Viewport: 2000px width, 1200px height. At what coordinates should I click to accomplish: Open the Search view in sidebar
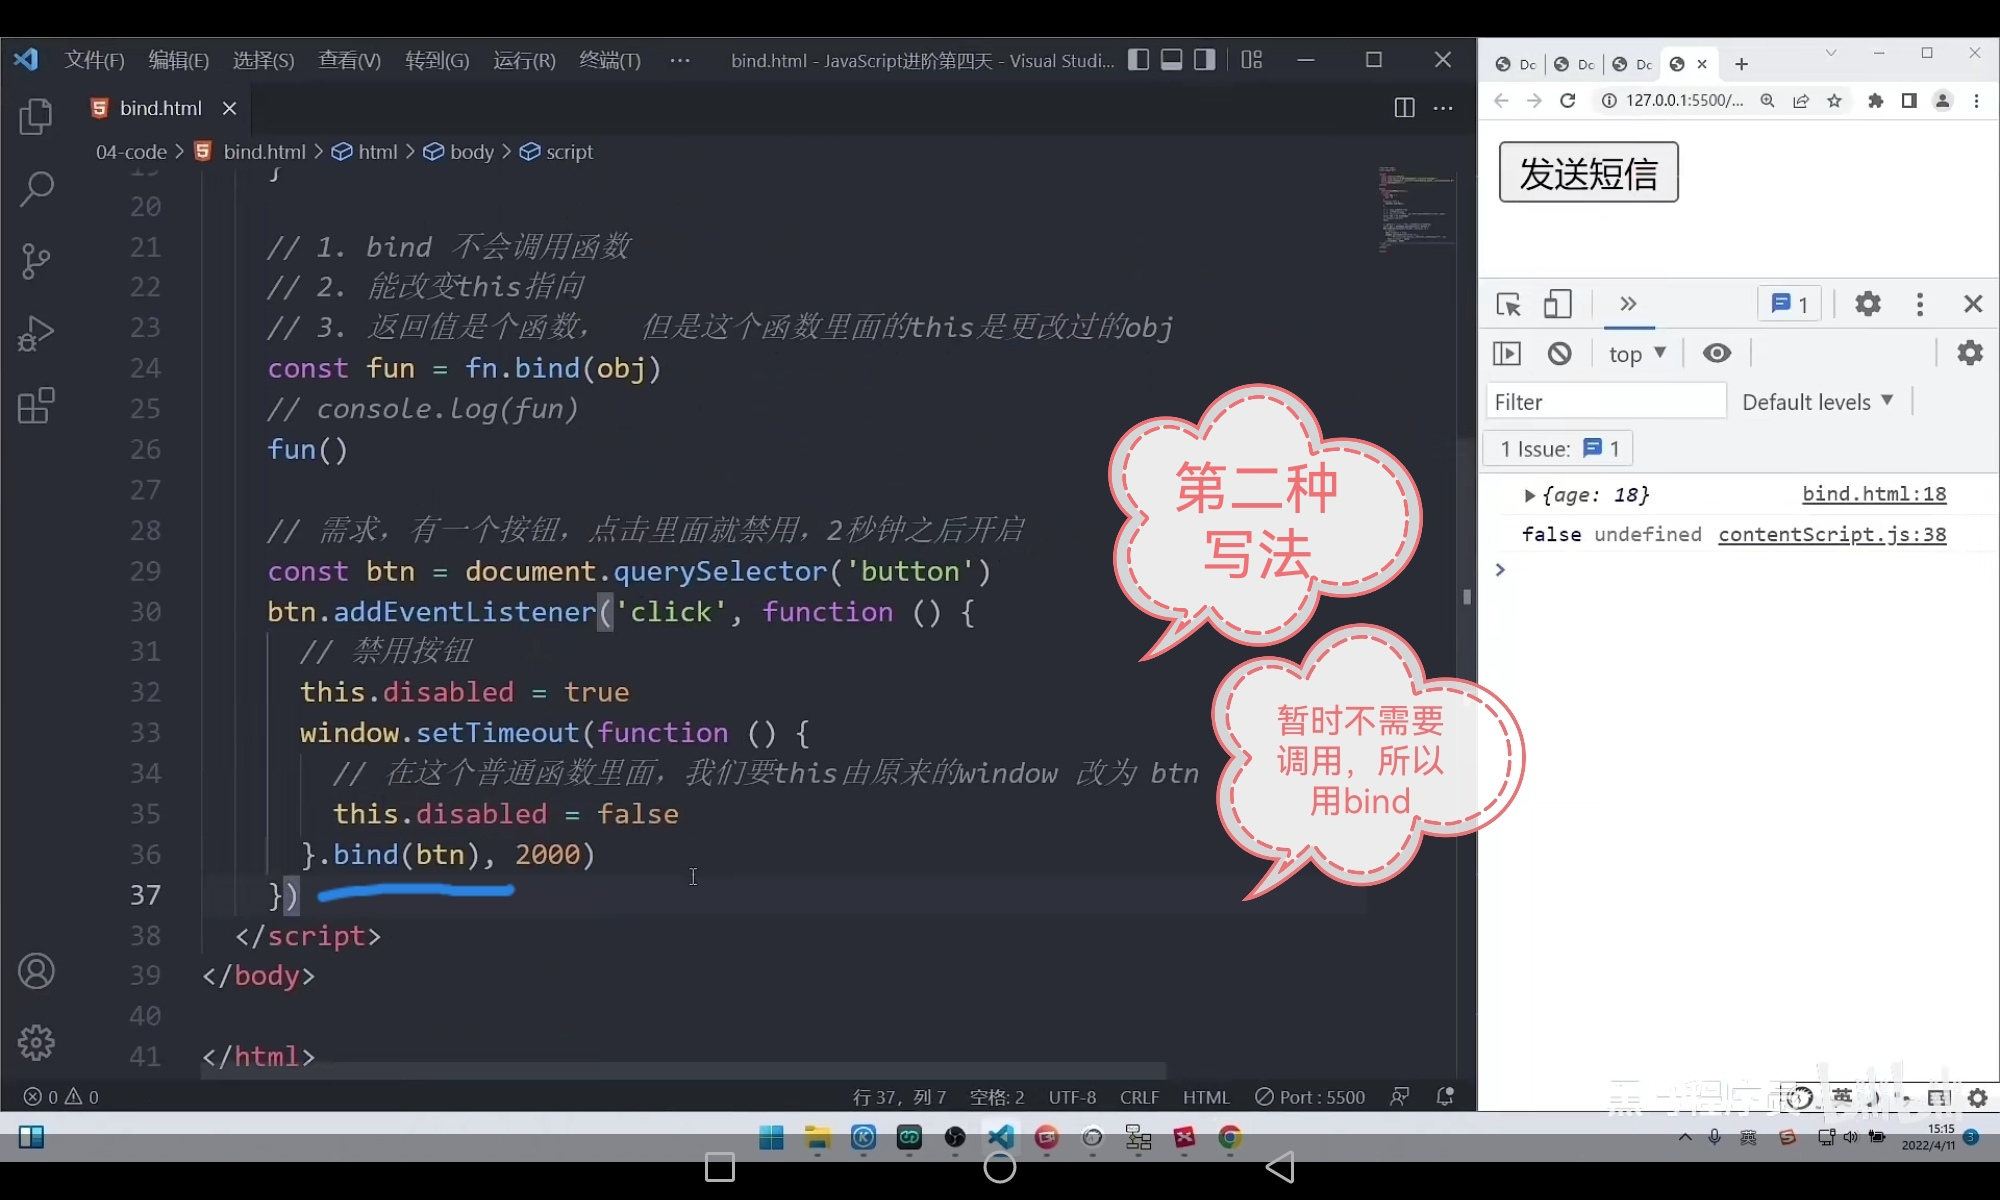click(36, 188)
